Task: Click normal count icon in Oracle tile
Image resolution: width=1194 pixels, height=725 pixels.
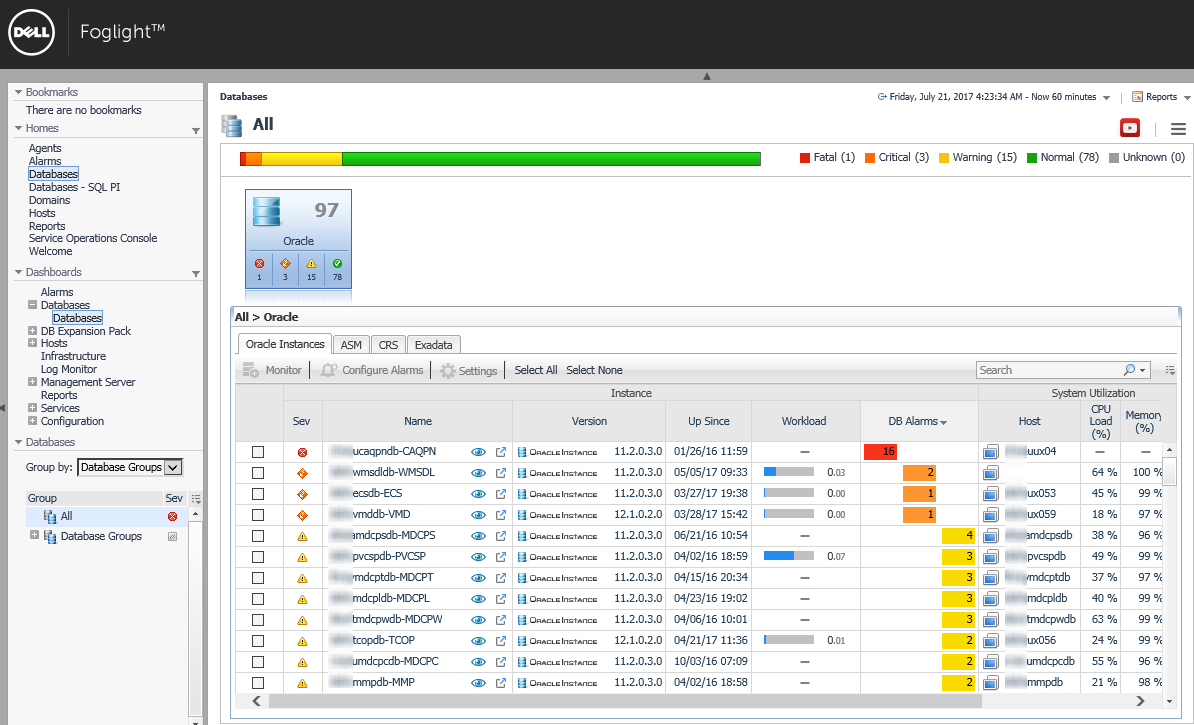Action: [337, 263]
